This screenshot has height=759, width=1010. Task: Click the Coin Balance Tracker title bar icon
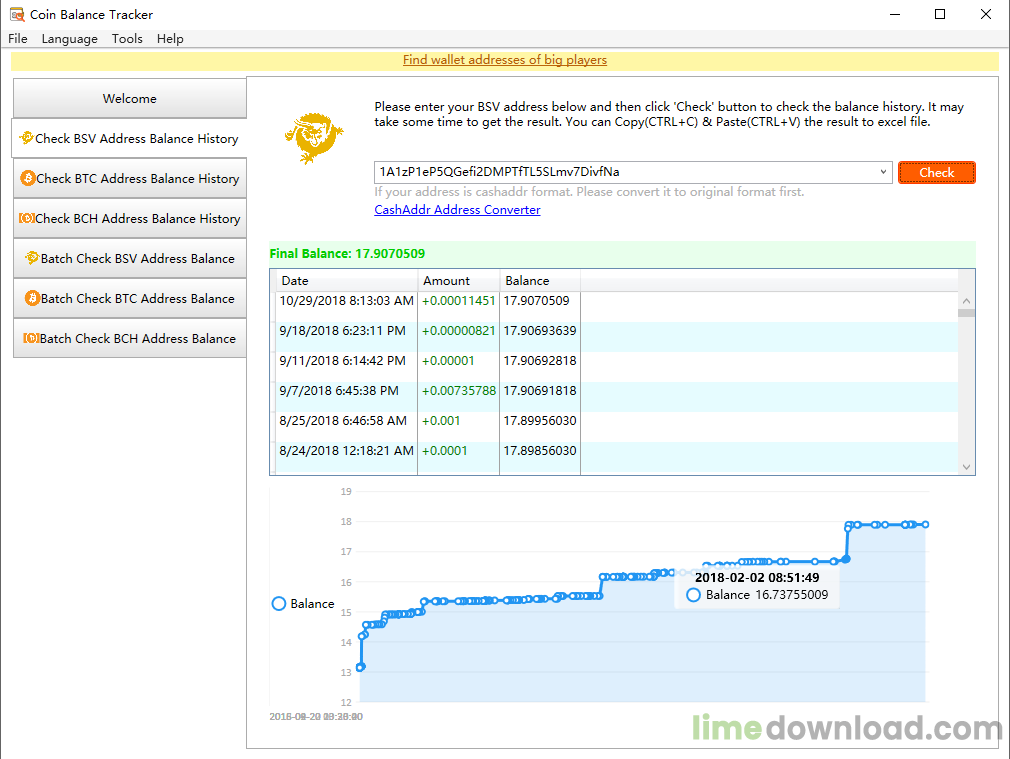[x=16, y=15]
